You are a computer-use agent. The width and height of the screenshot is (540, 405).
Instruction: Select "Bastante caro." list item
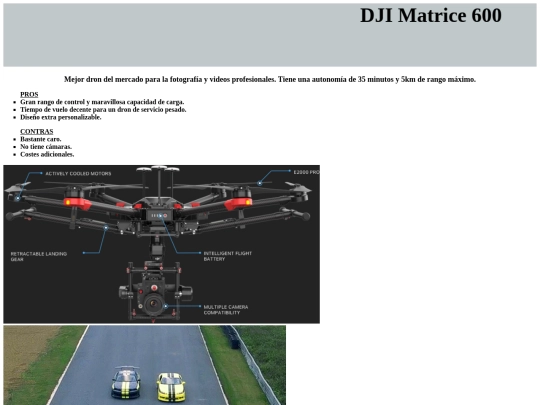pos(41,139)
